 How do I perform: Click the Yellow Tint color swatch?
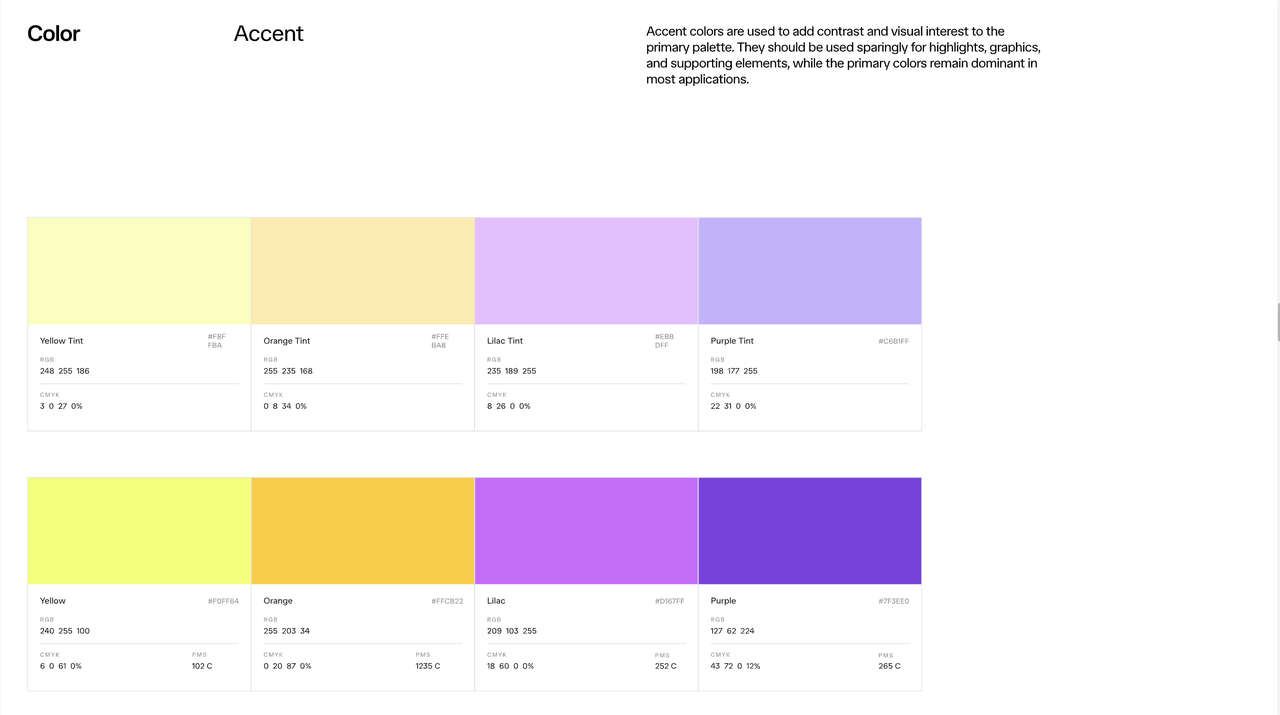(139, 271)
